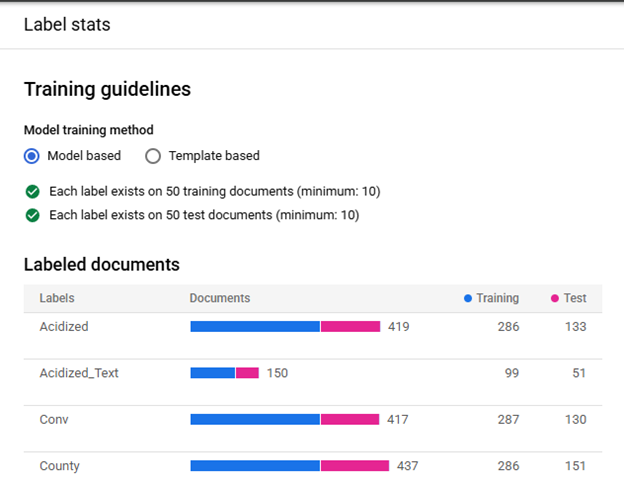Click the blue training bar for Acidized_Text

[x=212, y=373]
